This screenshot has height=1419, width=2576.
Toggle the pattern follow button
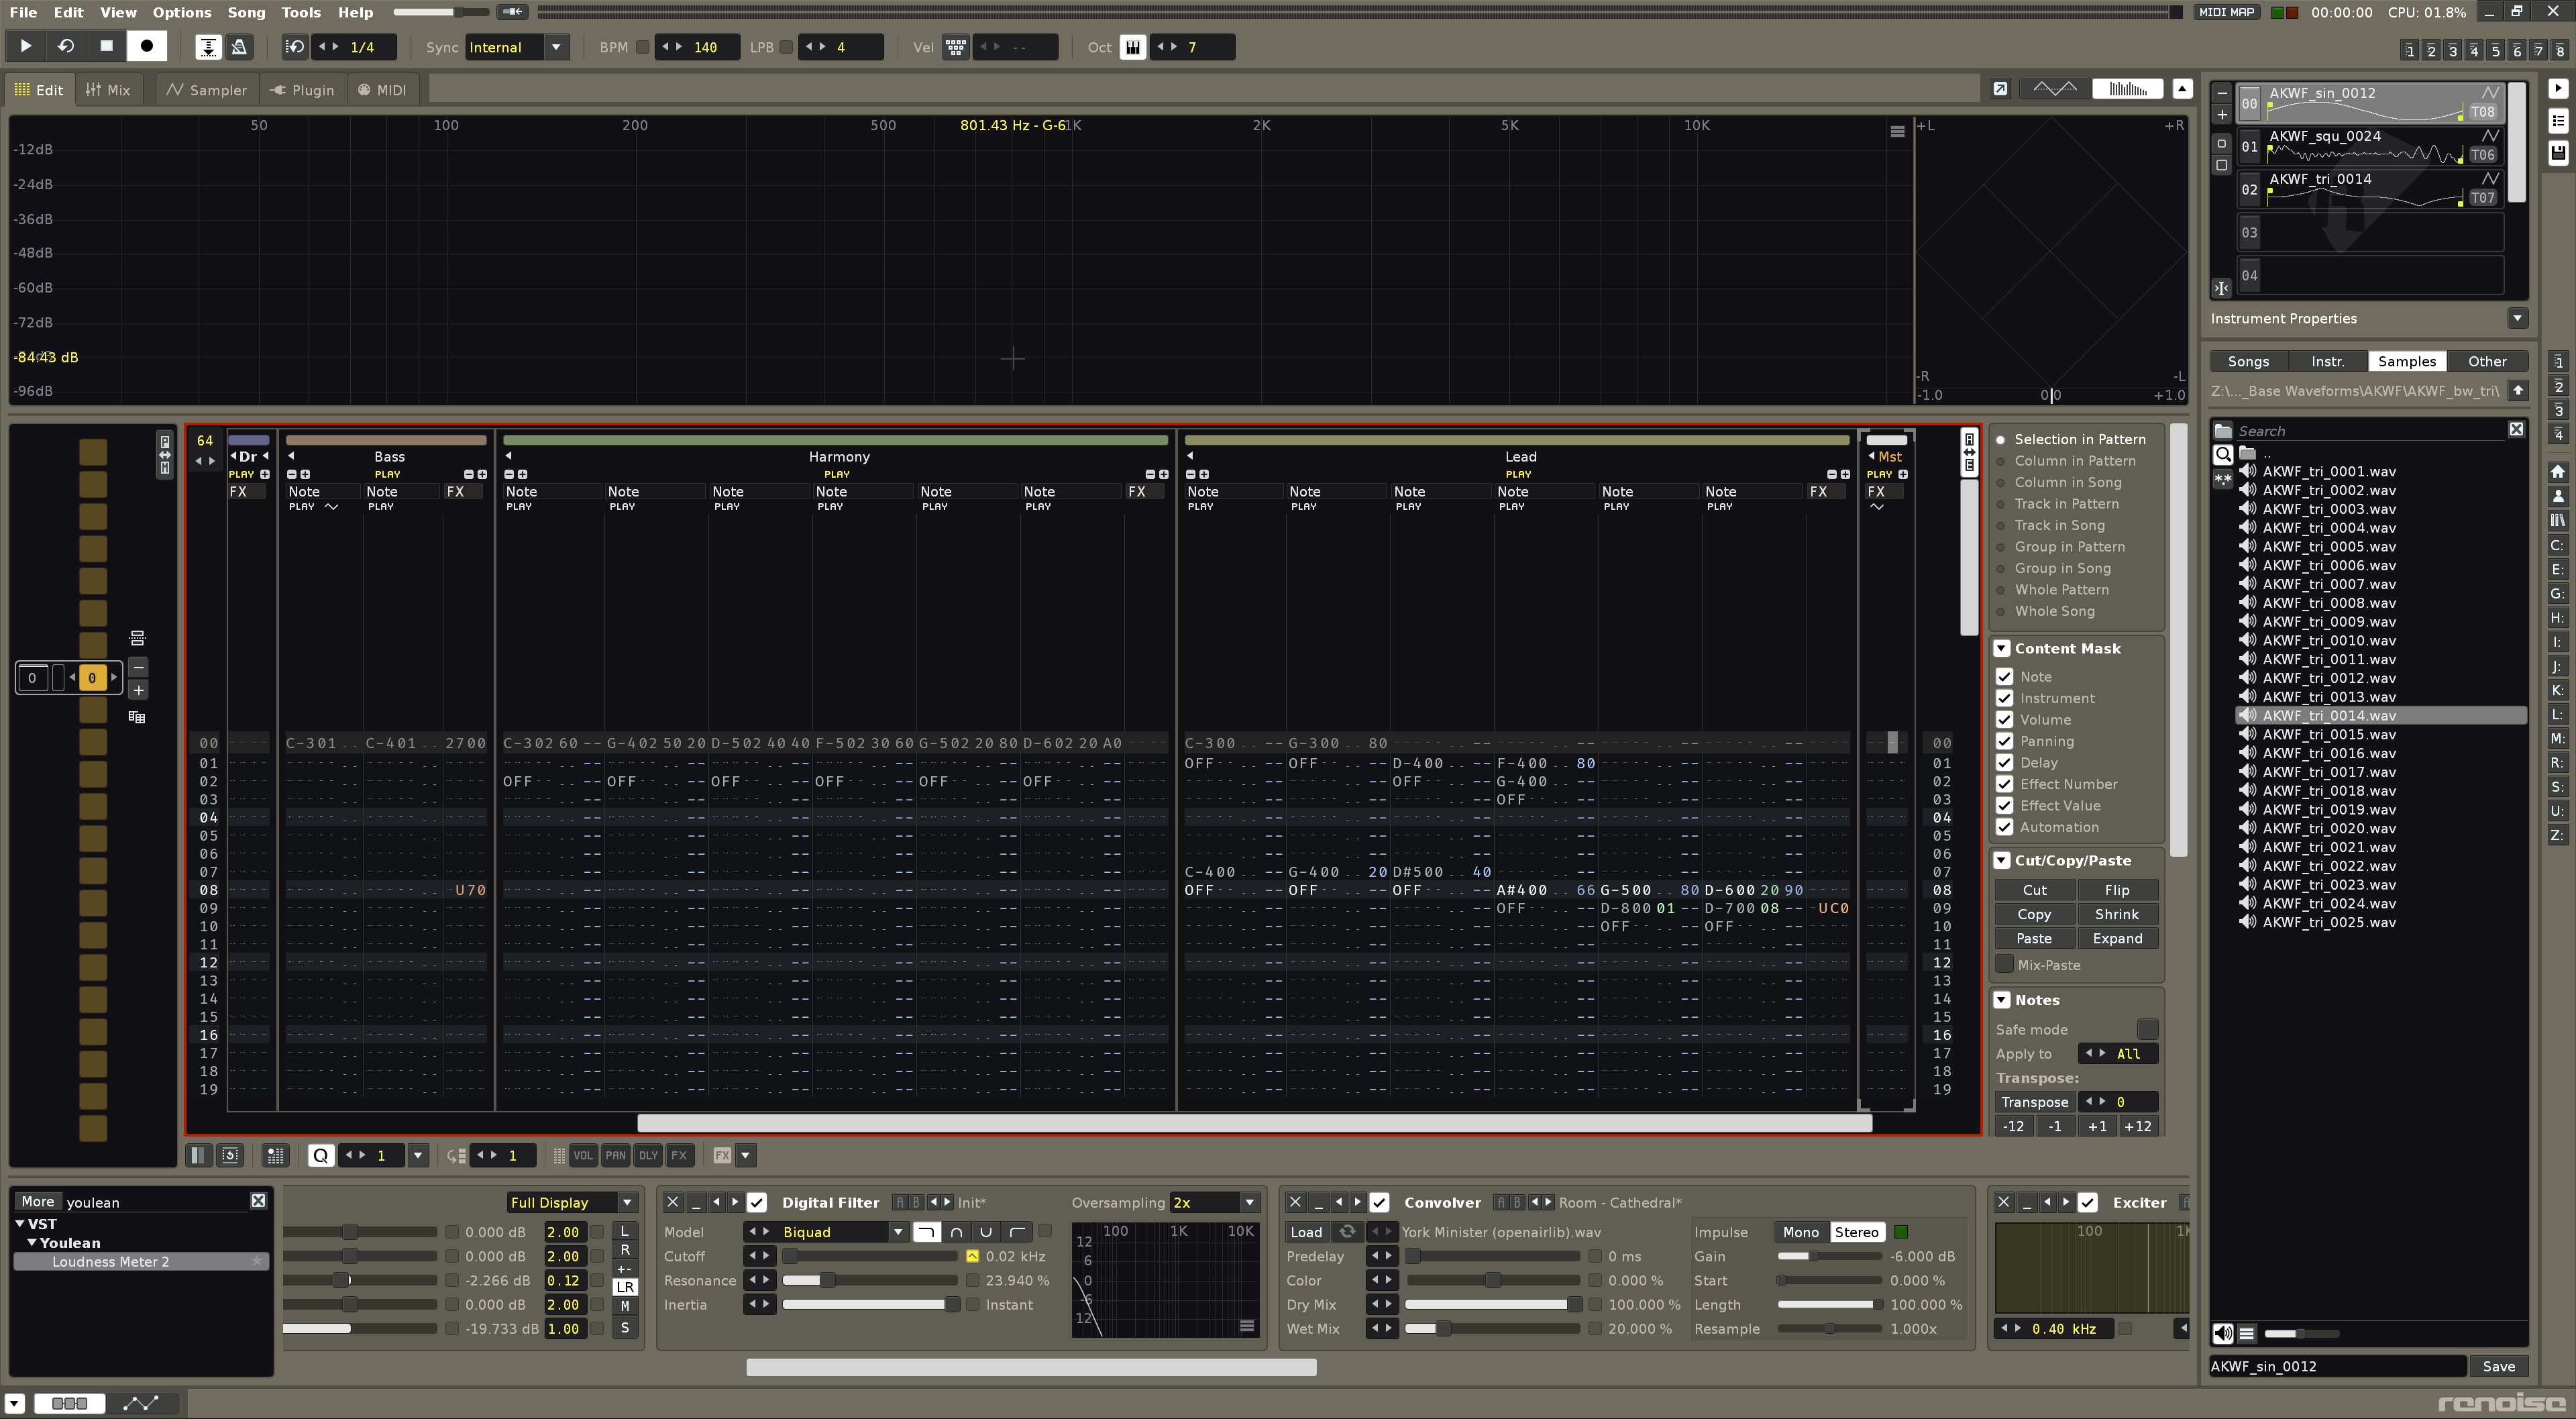point(207,47)
